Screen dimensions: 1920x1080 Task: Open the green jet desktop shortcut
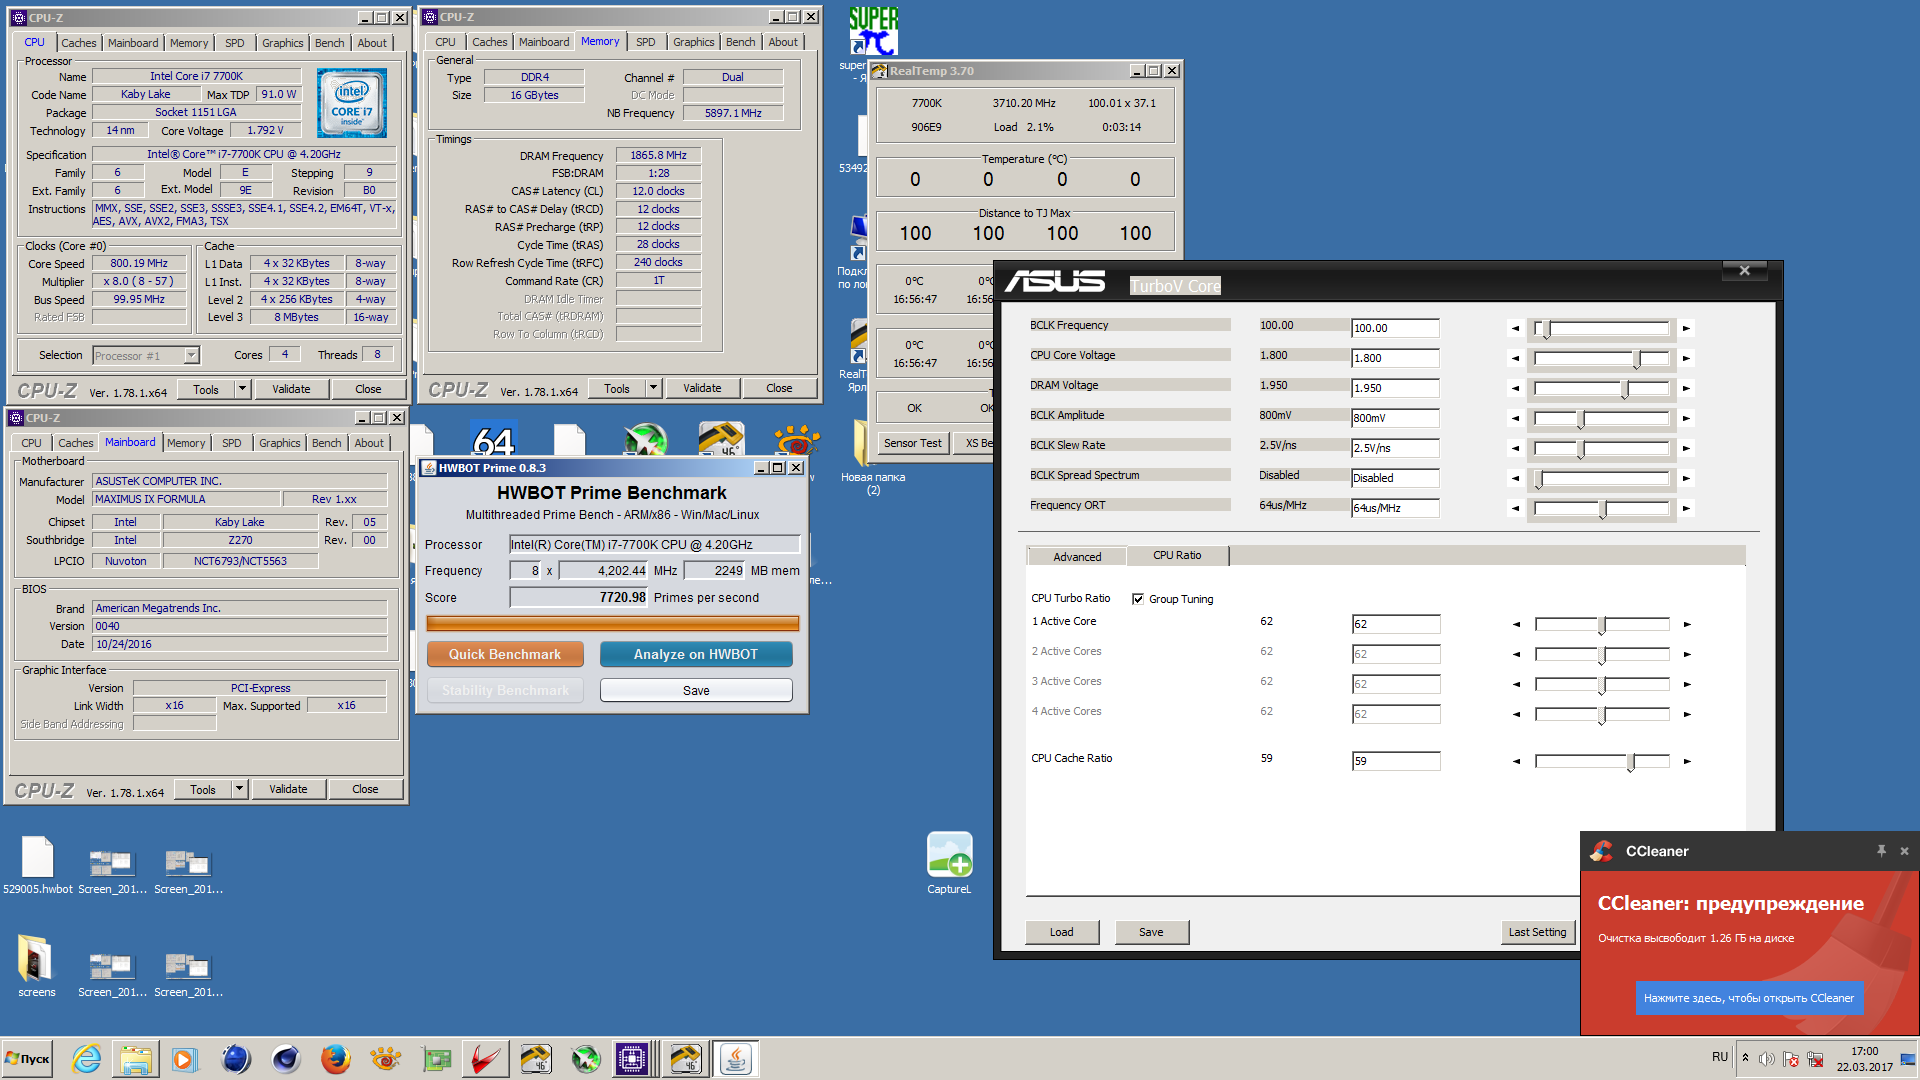[x=645, y=441]
